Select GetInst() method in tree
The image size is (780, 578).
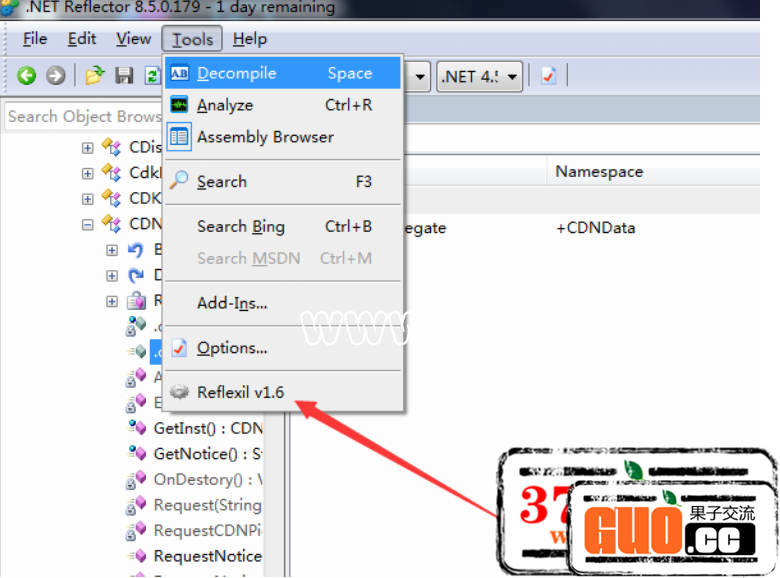[208, 428]
